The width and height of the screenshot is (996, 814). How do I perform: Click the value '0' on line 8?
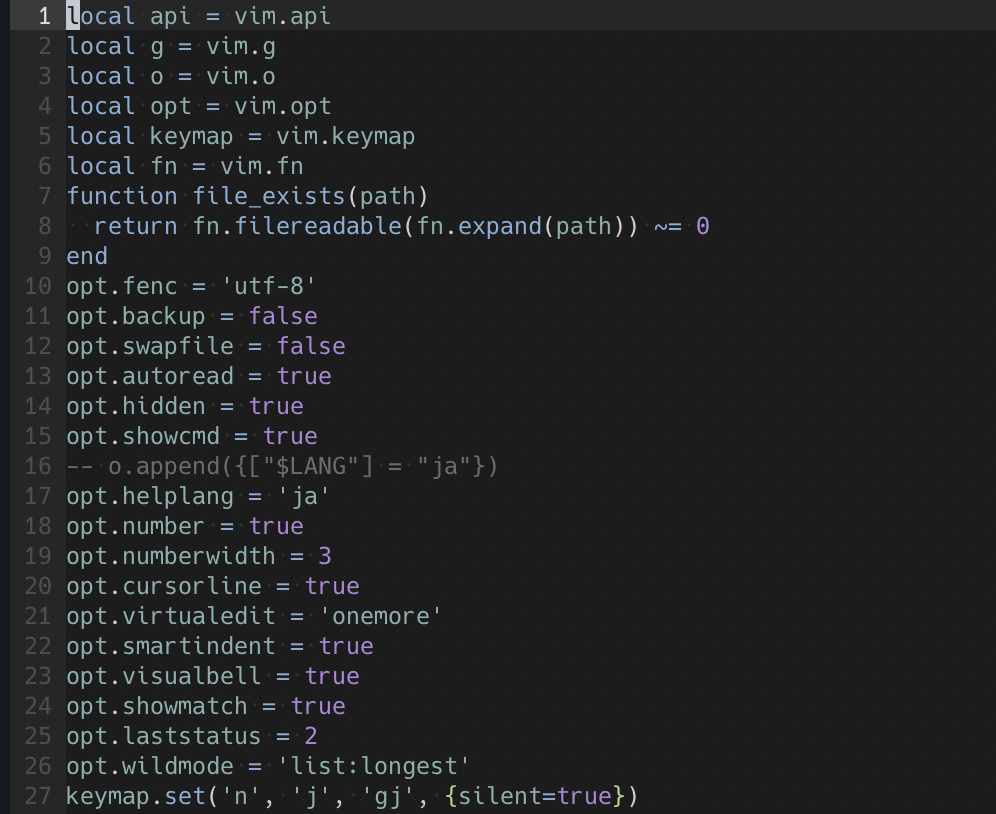(703, 226)
